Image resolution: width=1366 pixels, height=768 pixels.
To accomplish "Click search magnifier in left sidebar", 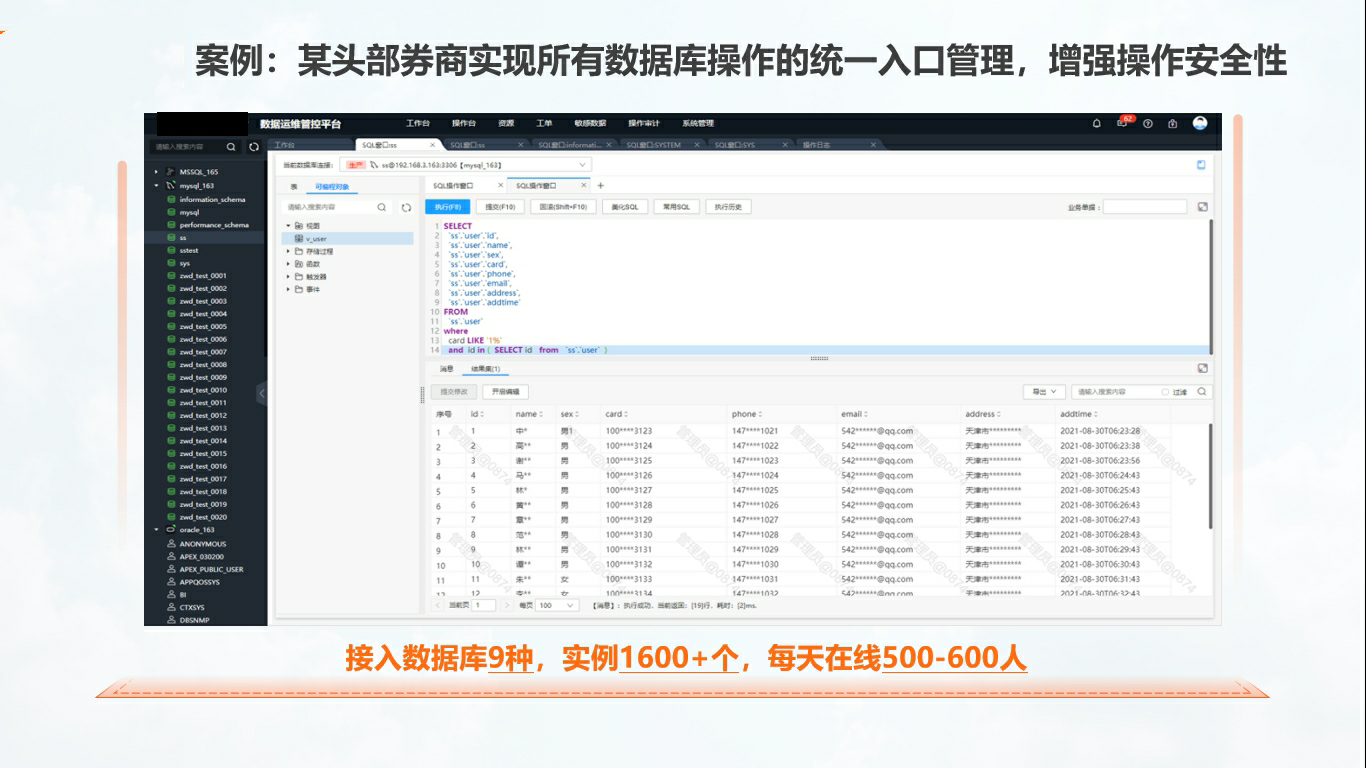I will (x=231, y=146).
